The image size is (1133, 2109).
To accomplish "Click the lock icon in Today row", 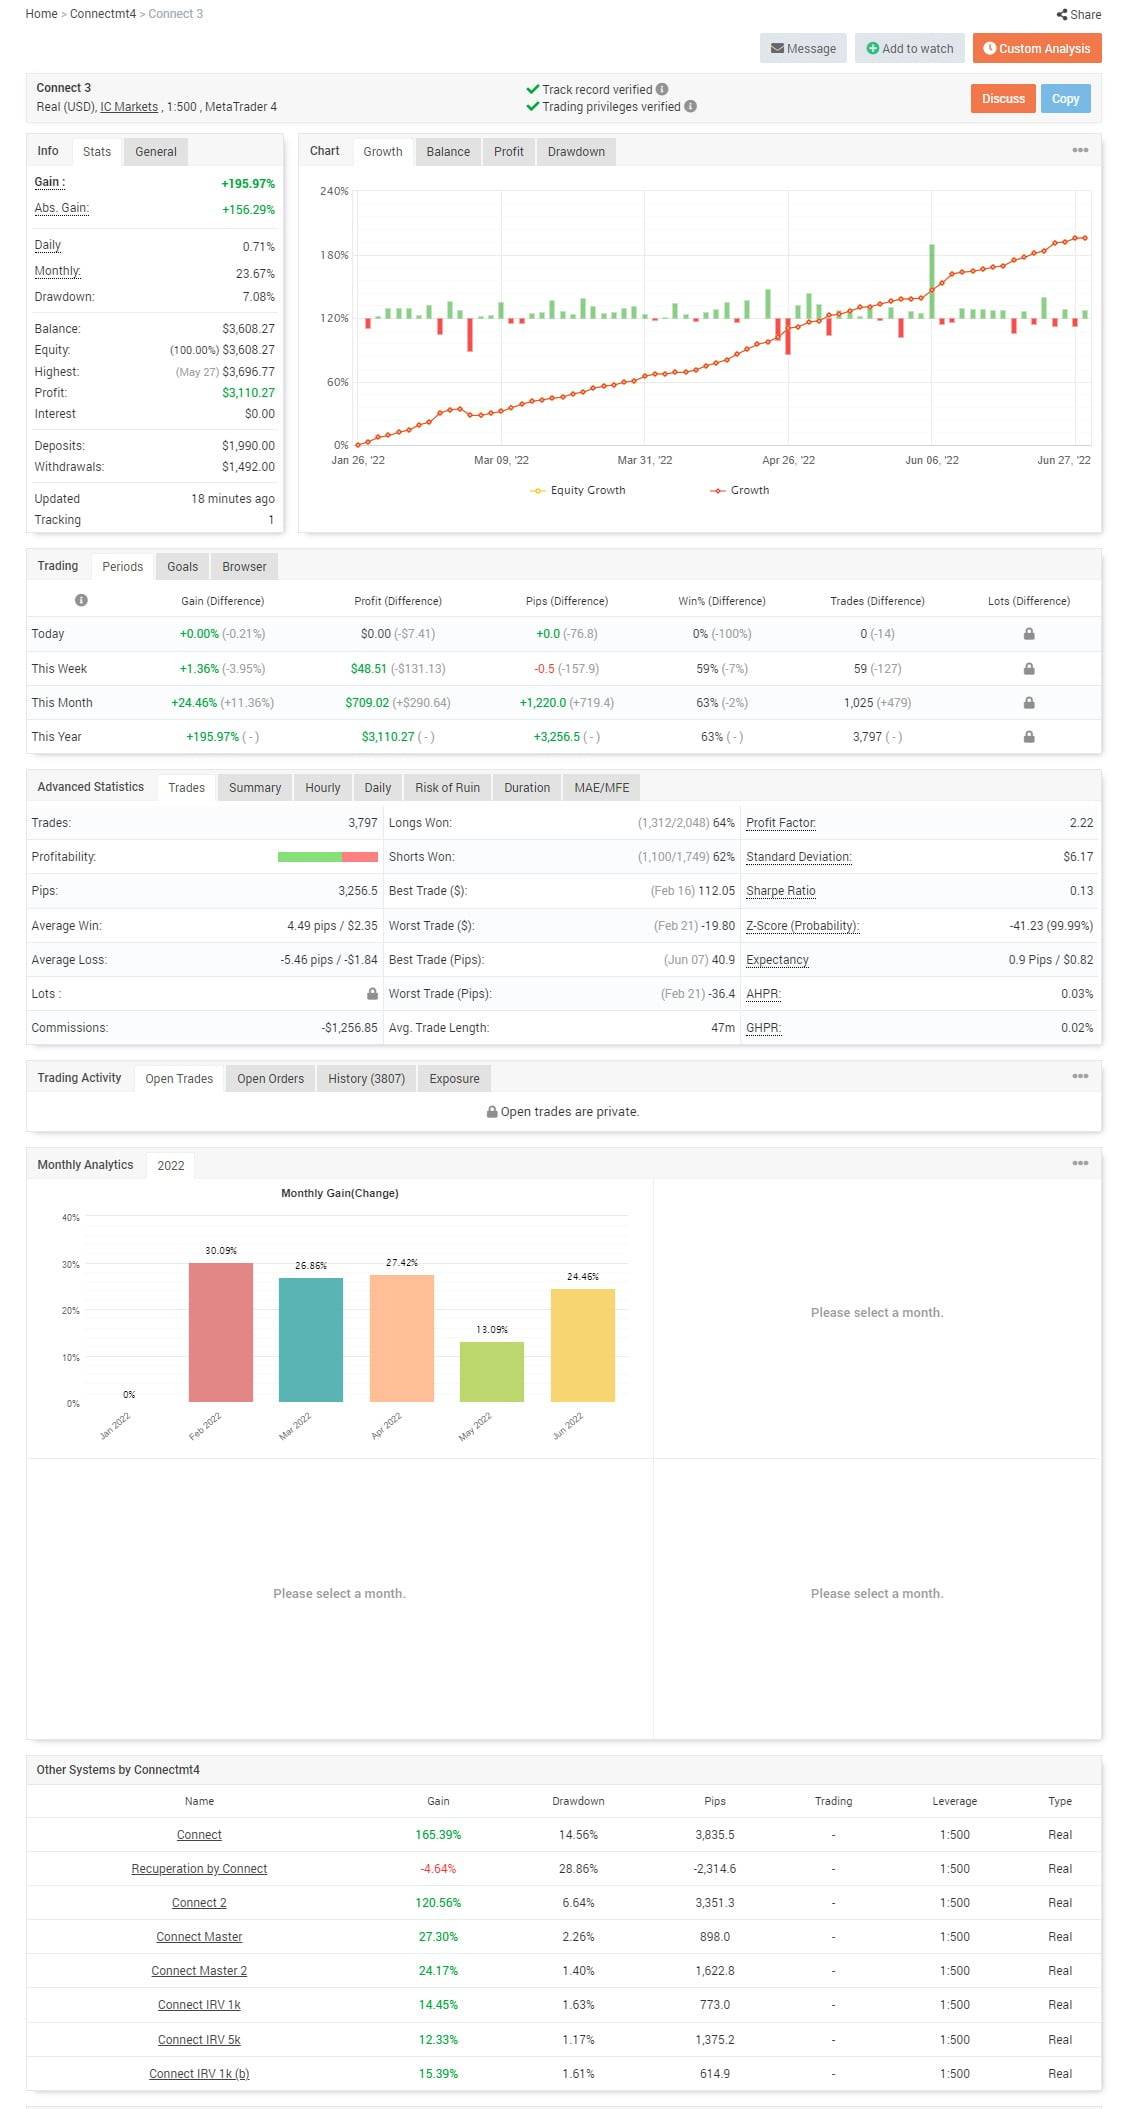I will tap(1028, 634).
